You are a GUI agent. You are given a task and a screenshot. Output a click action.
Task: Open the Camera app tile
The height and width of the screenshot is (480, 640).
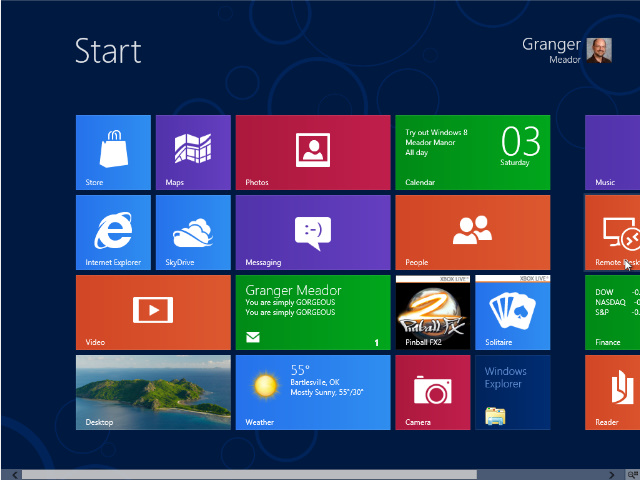point(432,392)
